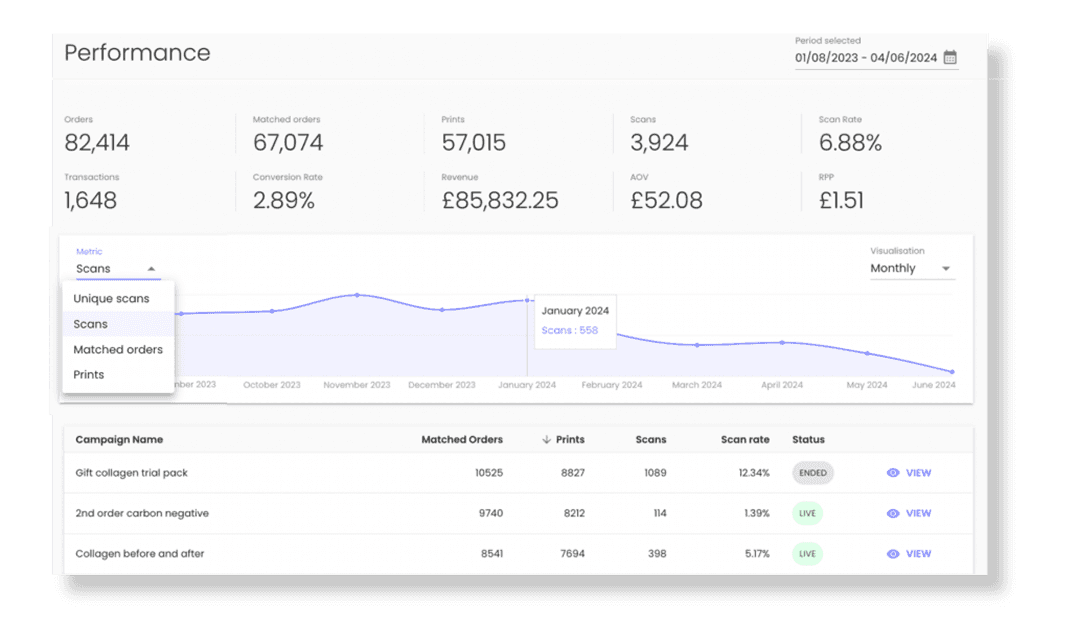
Task: Click eye icon for Gift collagen trial pack
Action: [893, 473]
